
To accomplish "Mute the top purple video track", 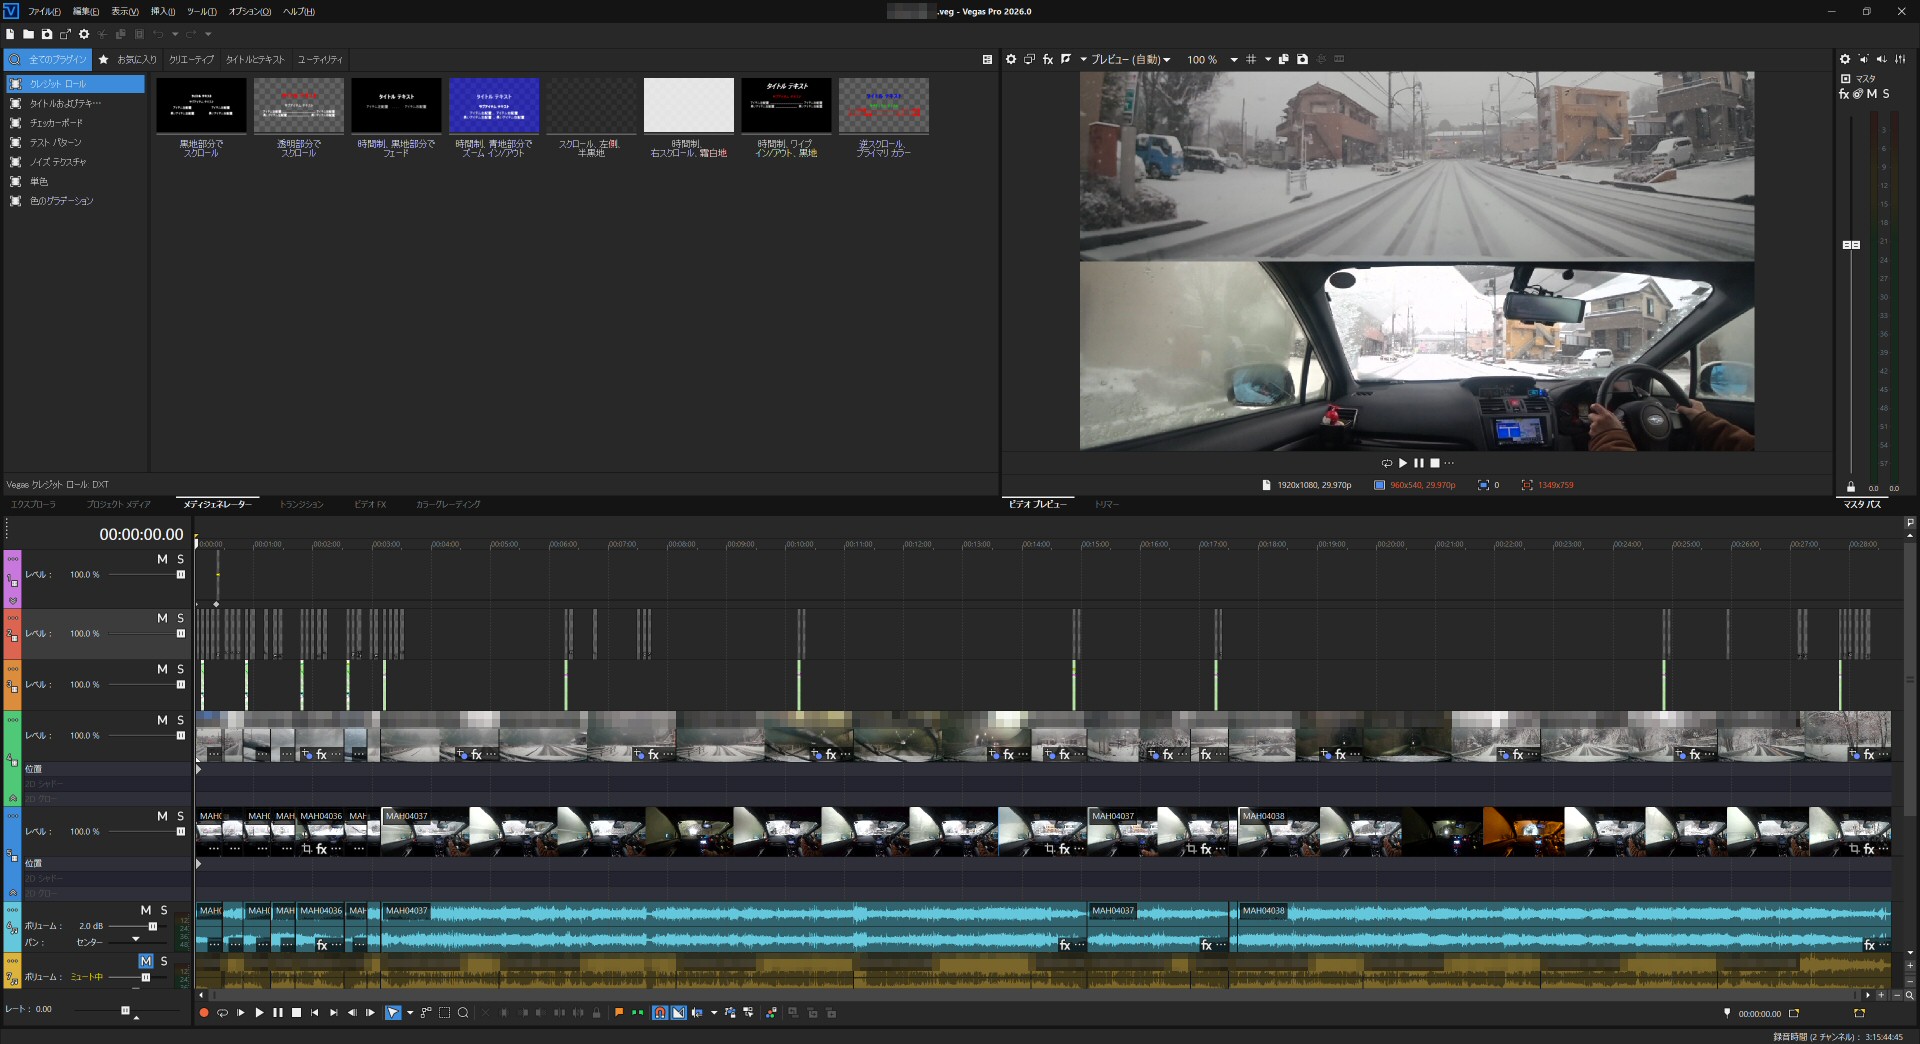I will pos(162,559).
